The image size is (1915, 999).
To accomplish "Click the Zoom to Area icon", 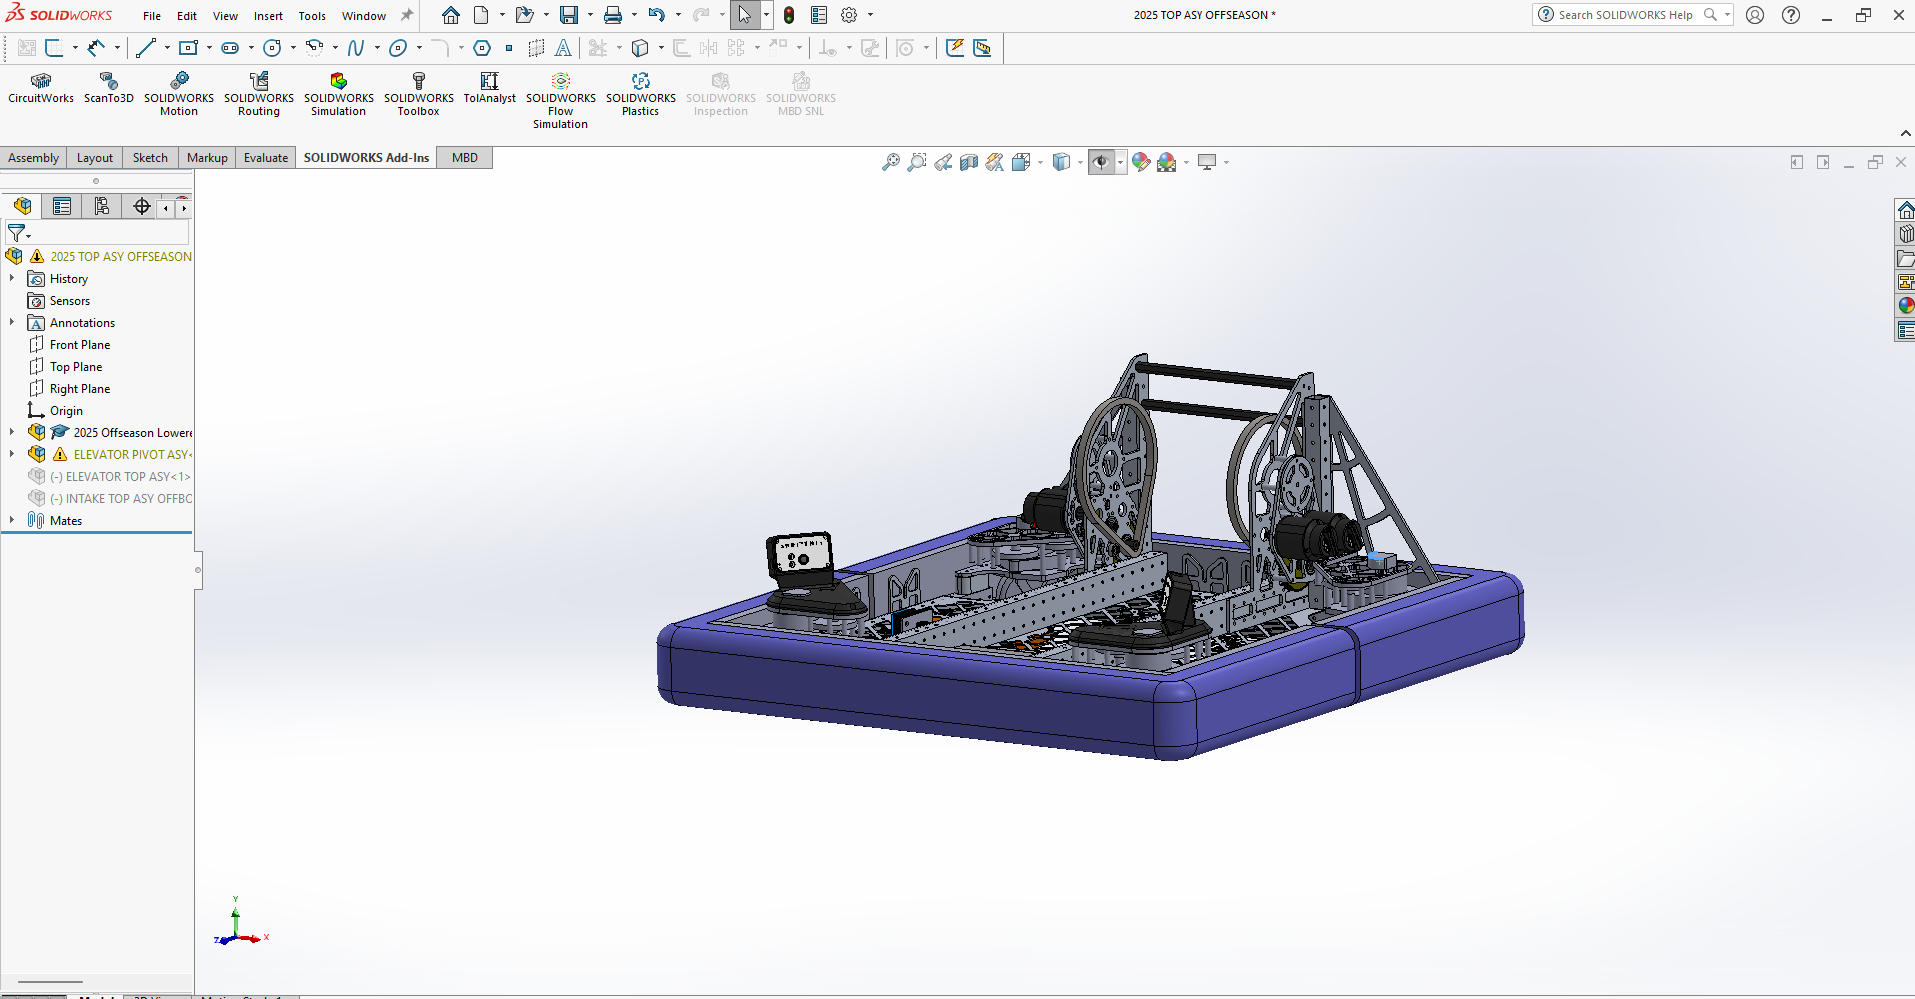I will tap(916, 162).
